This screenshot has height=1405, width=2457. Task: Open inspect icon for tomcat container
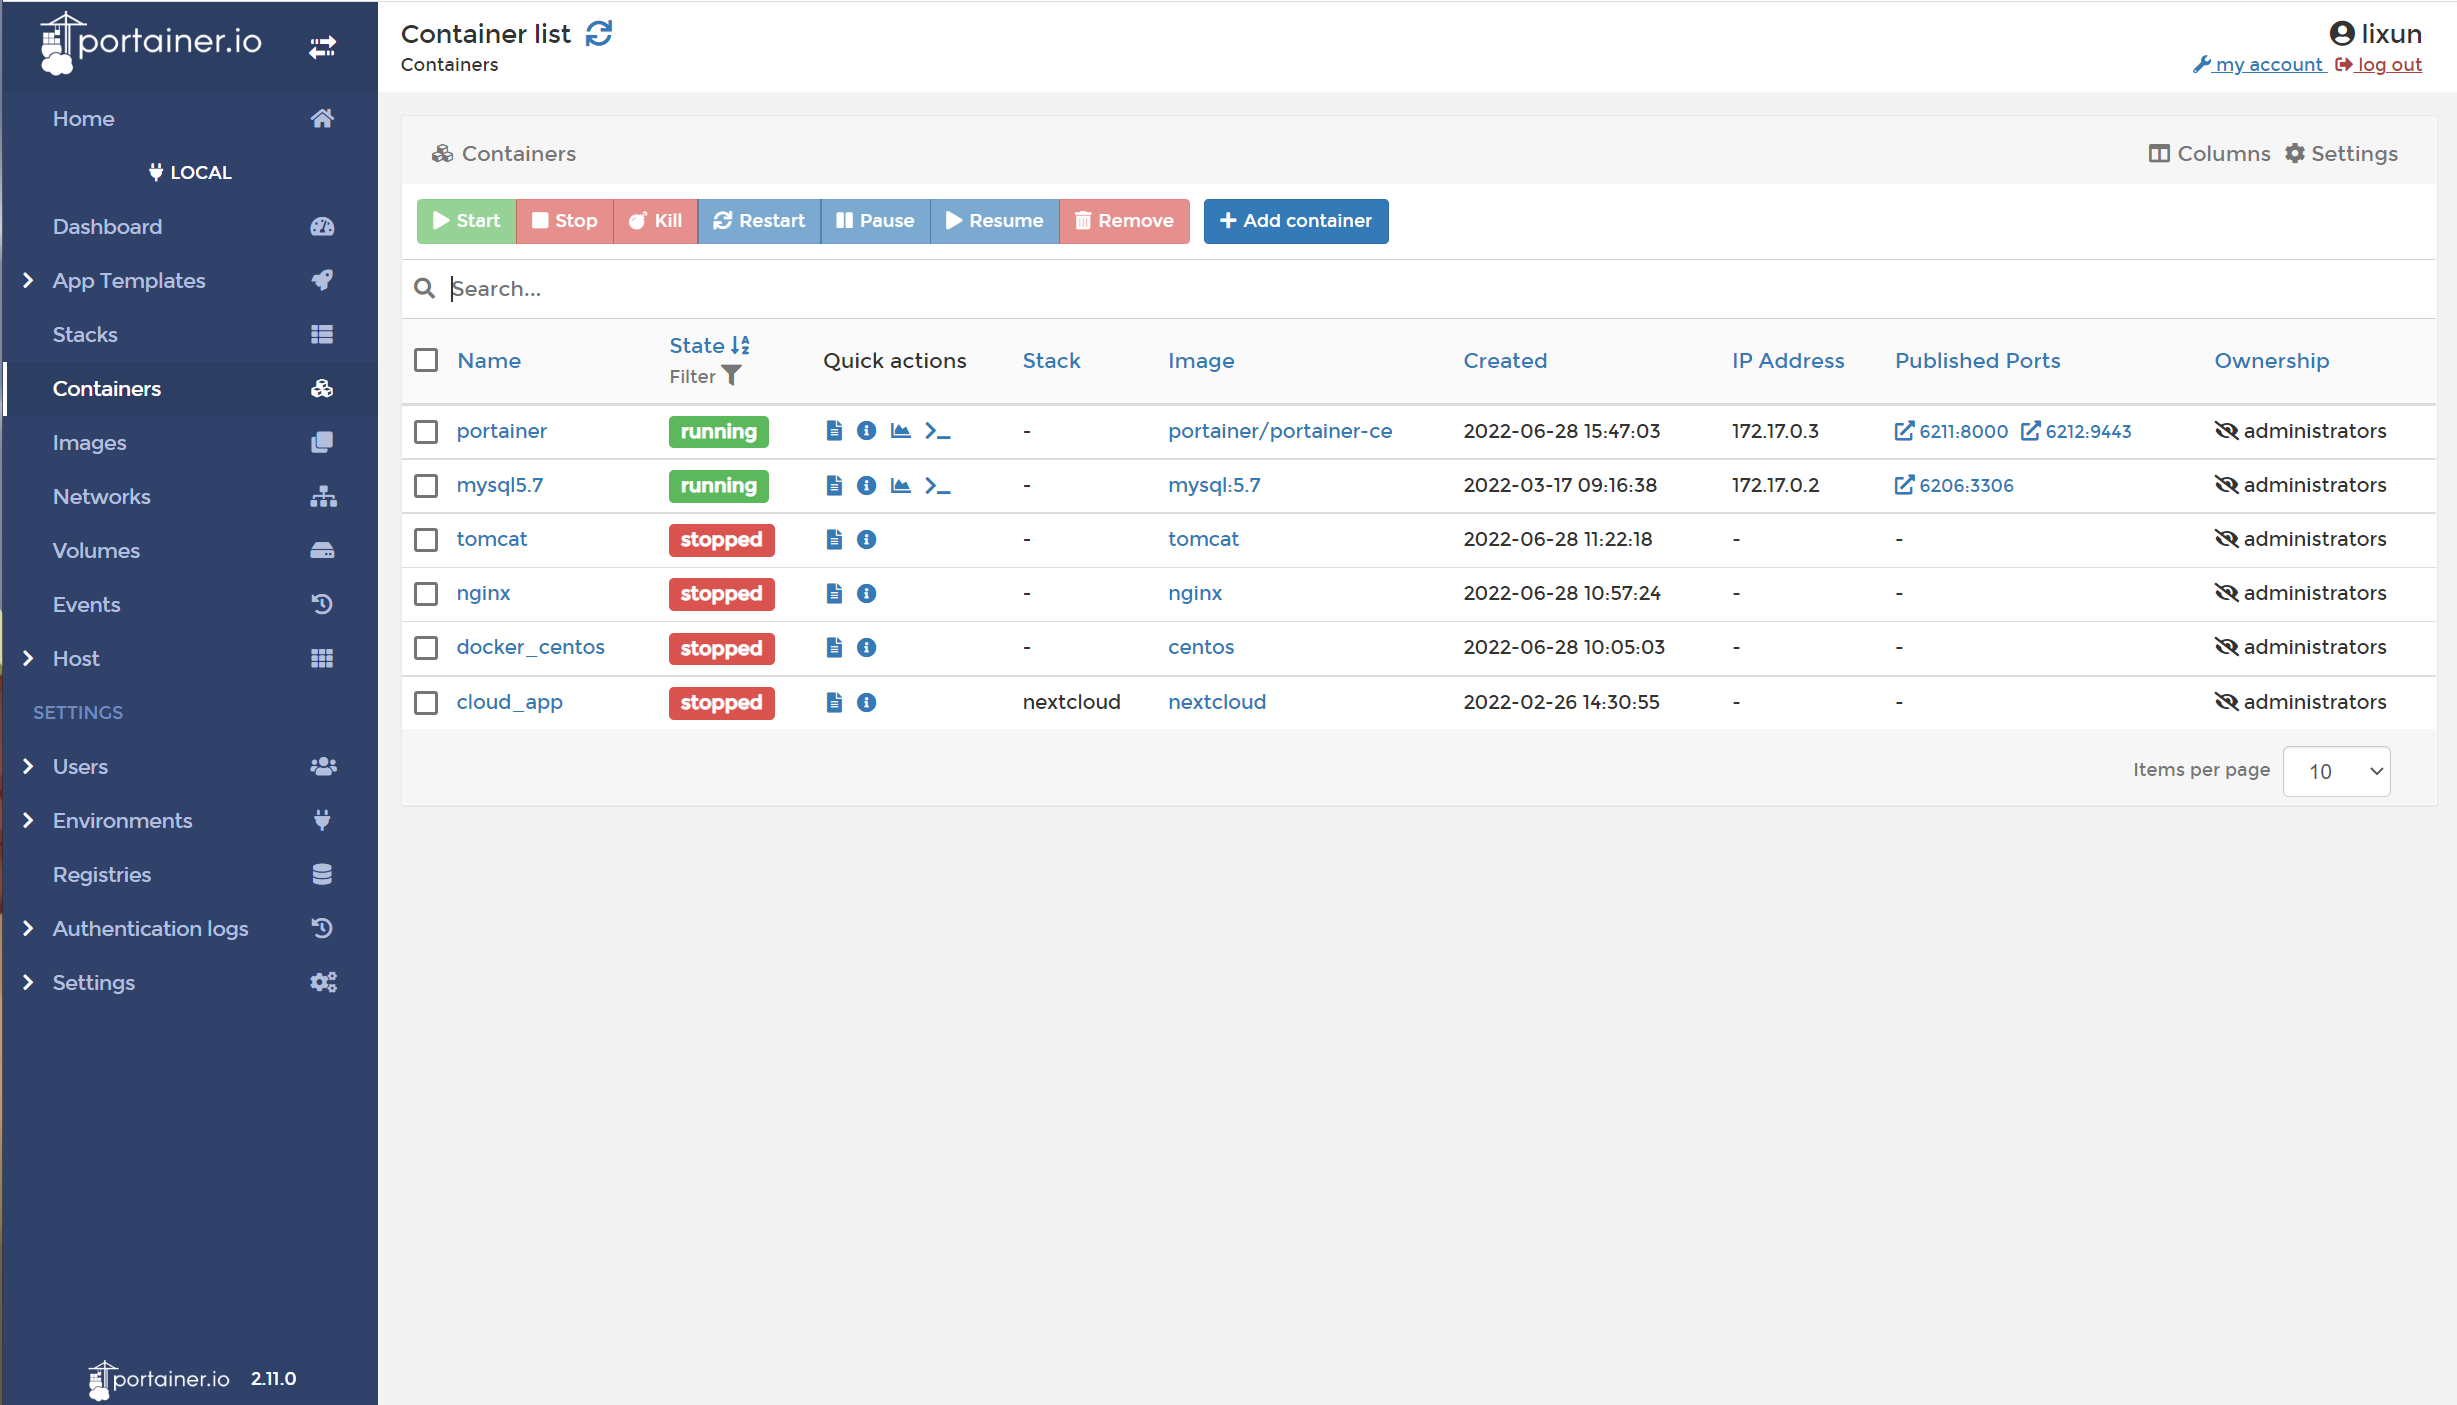(x=867, y=539)
